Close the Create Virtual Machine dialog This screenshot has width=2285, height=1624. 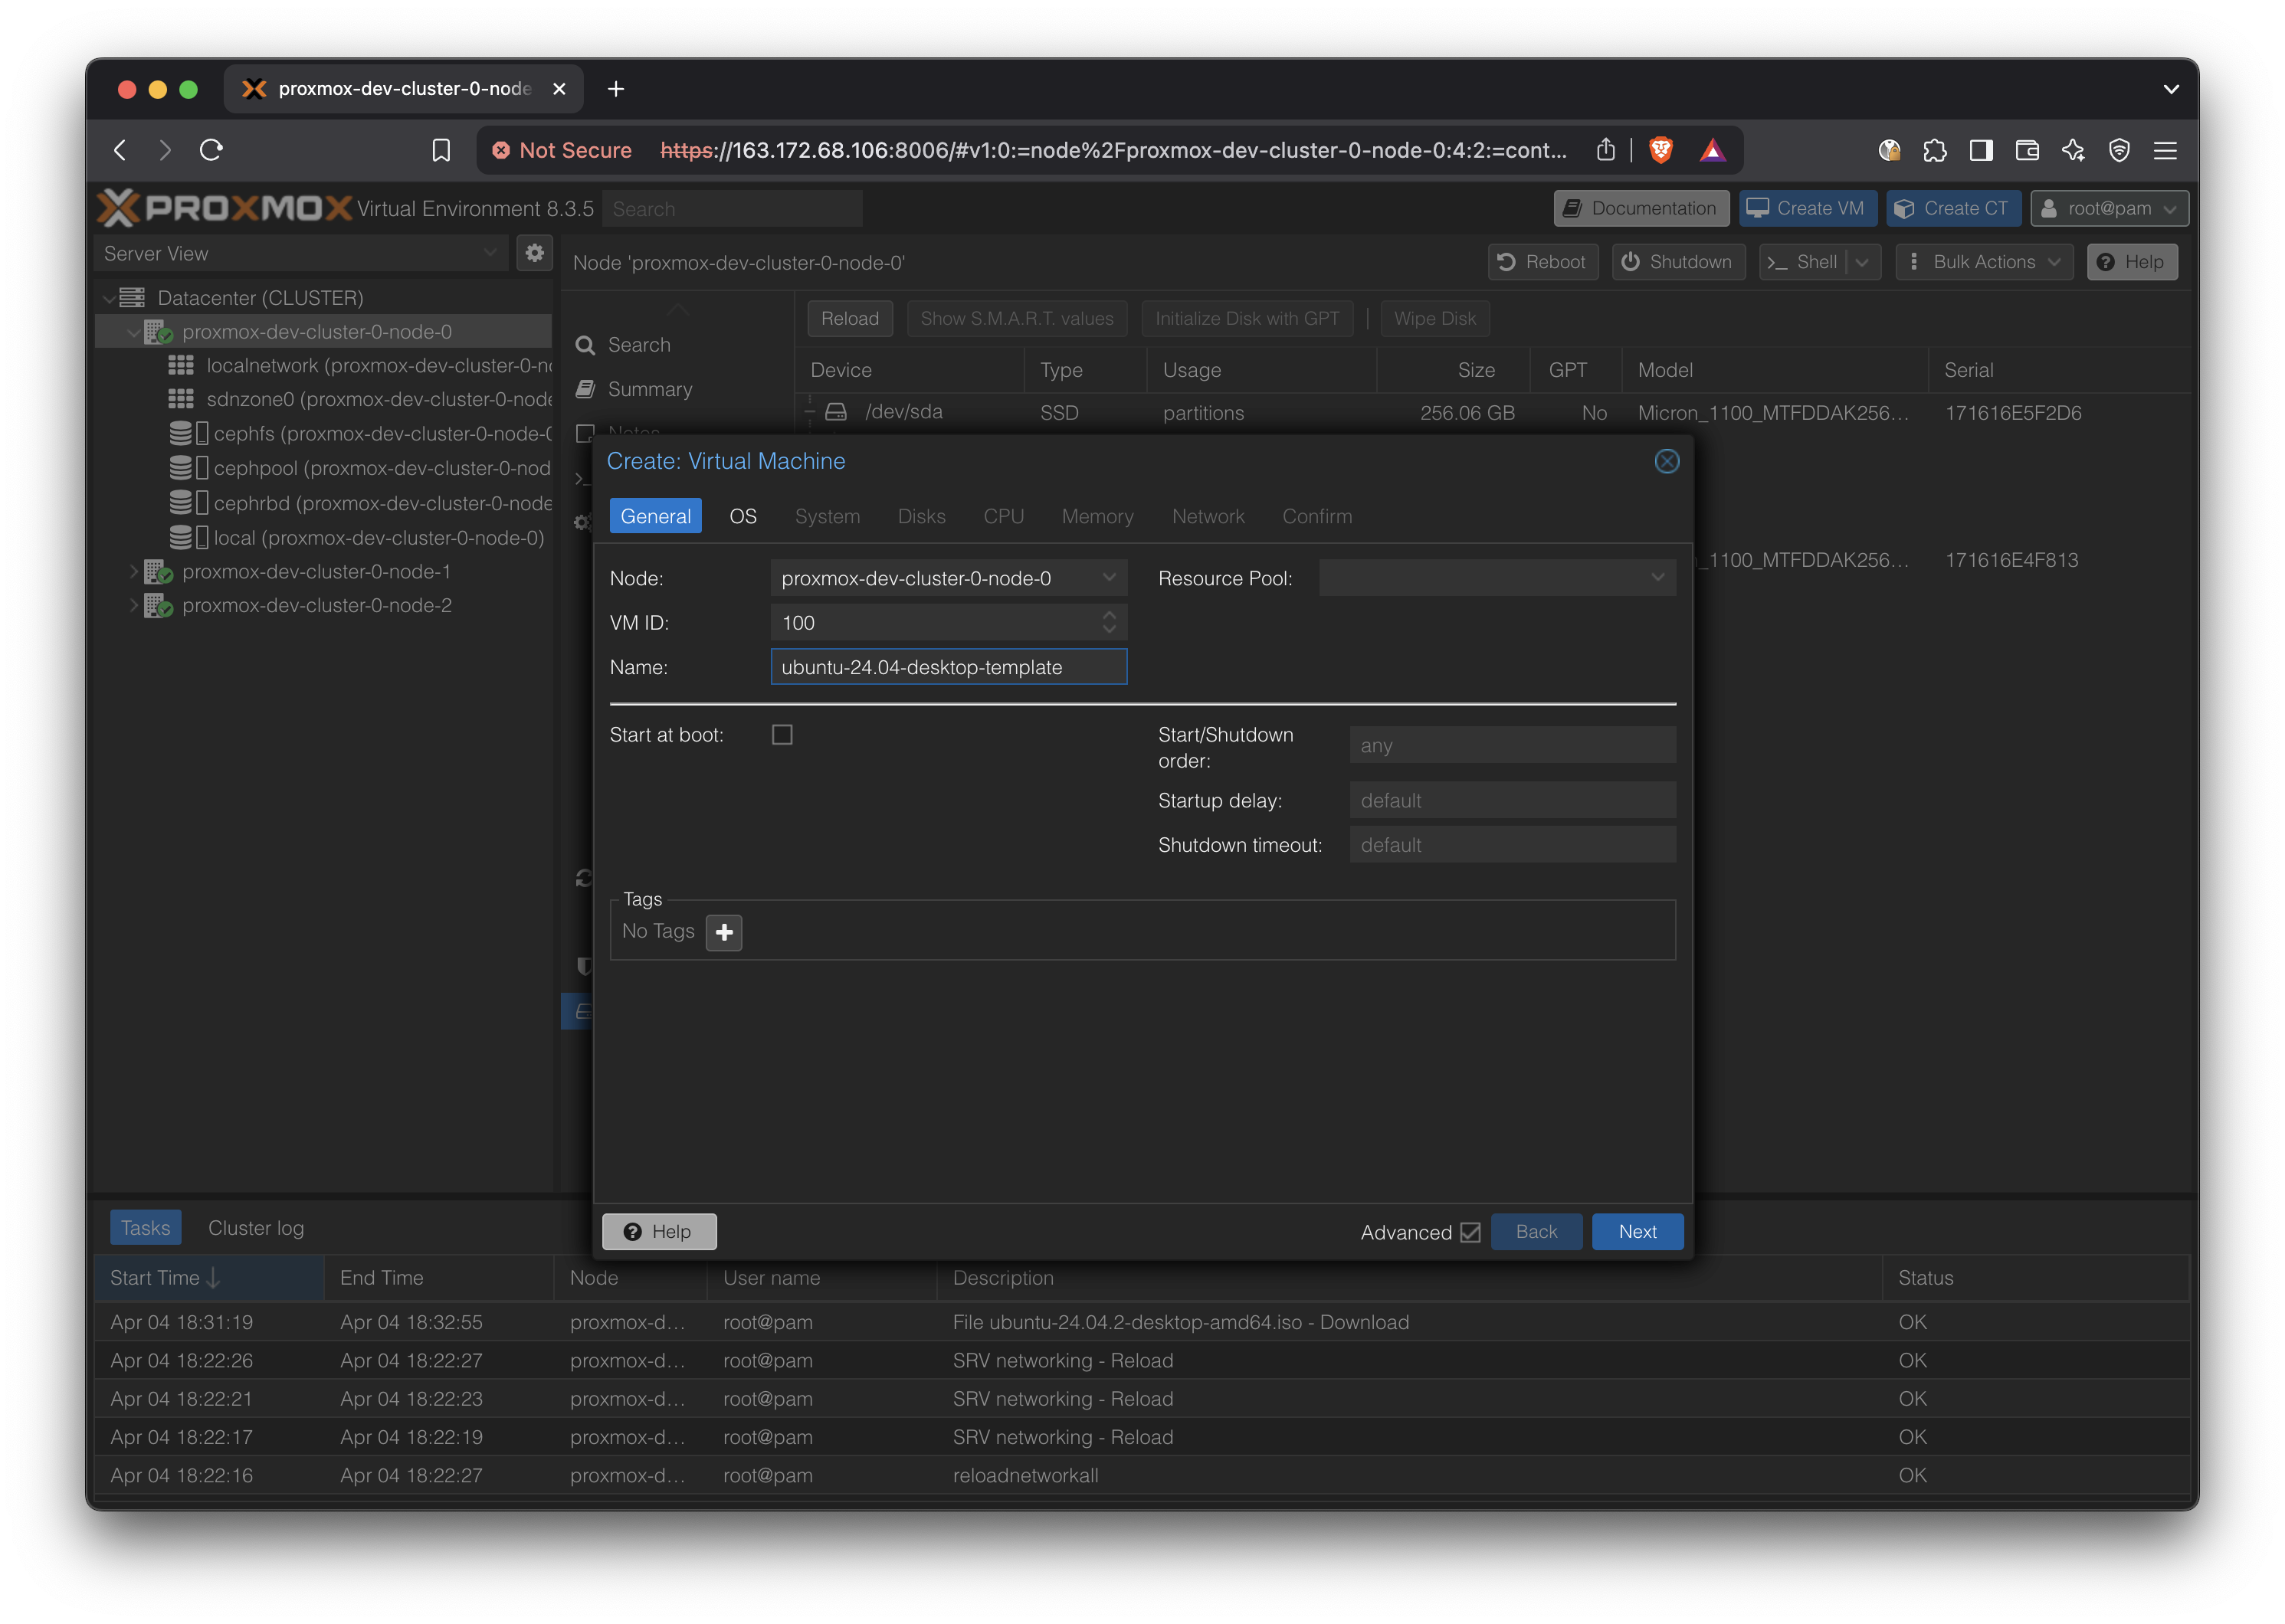pyautogui.click(x=1667, y=461)
